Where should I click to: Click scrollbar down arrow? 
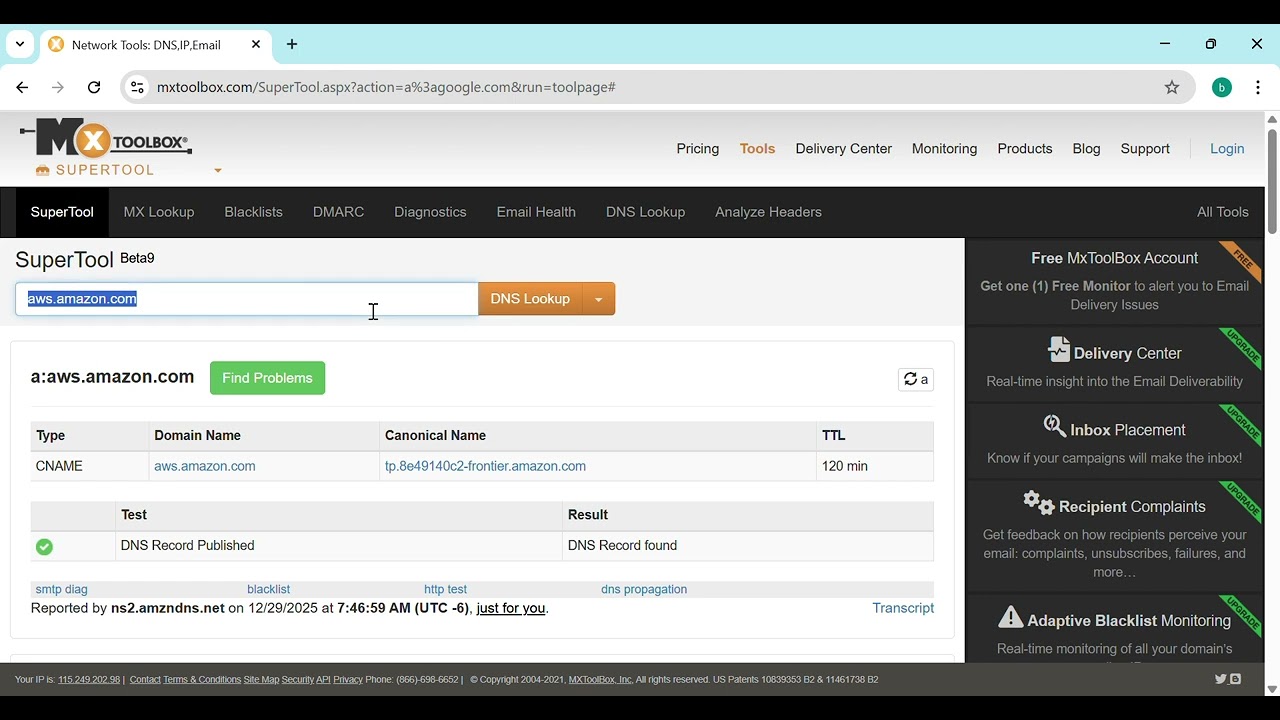click(1272, 690)
